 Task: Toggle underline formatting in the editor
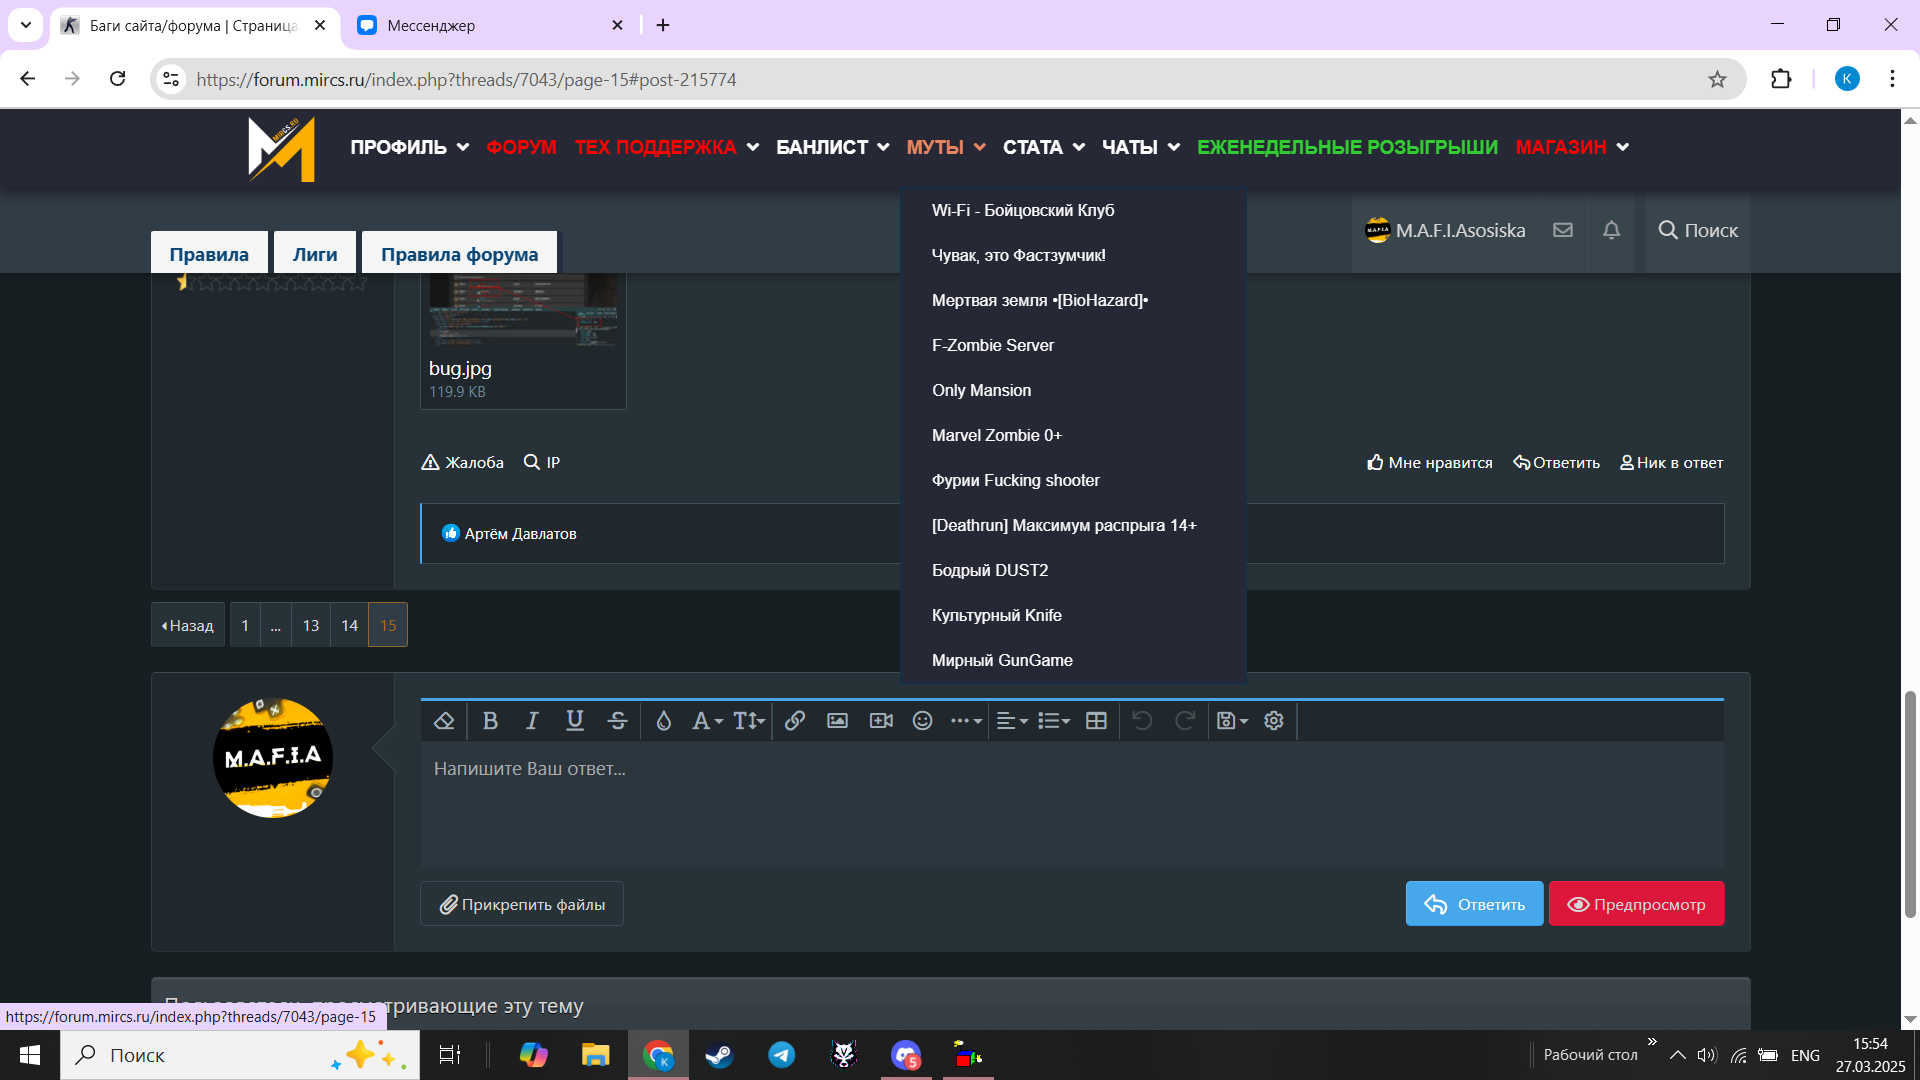coord(574,721)
